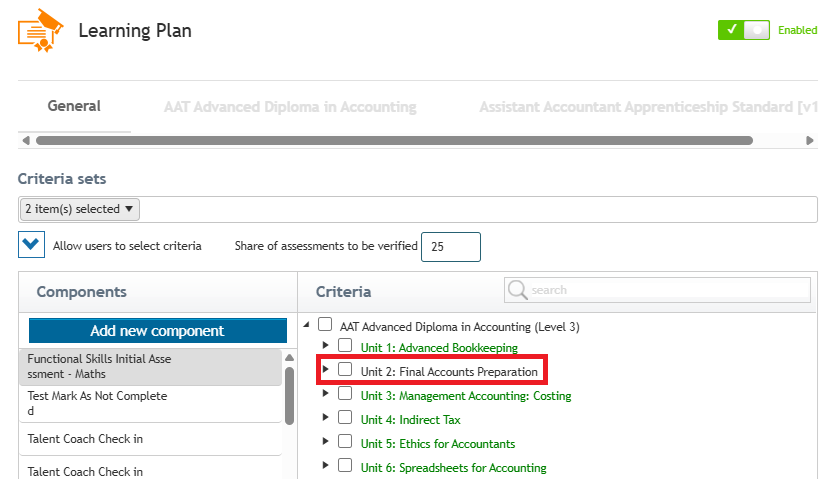Click Unit 6: Spreadsheets for Accounting label
This screenshot has height=479, width=831.
pyautogui.click(x=453, y=468)
